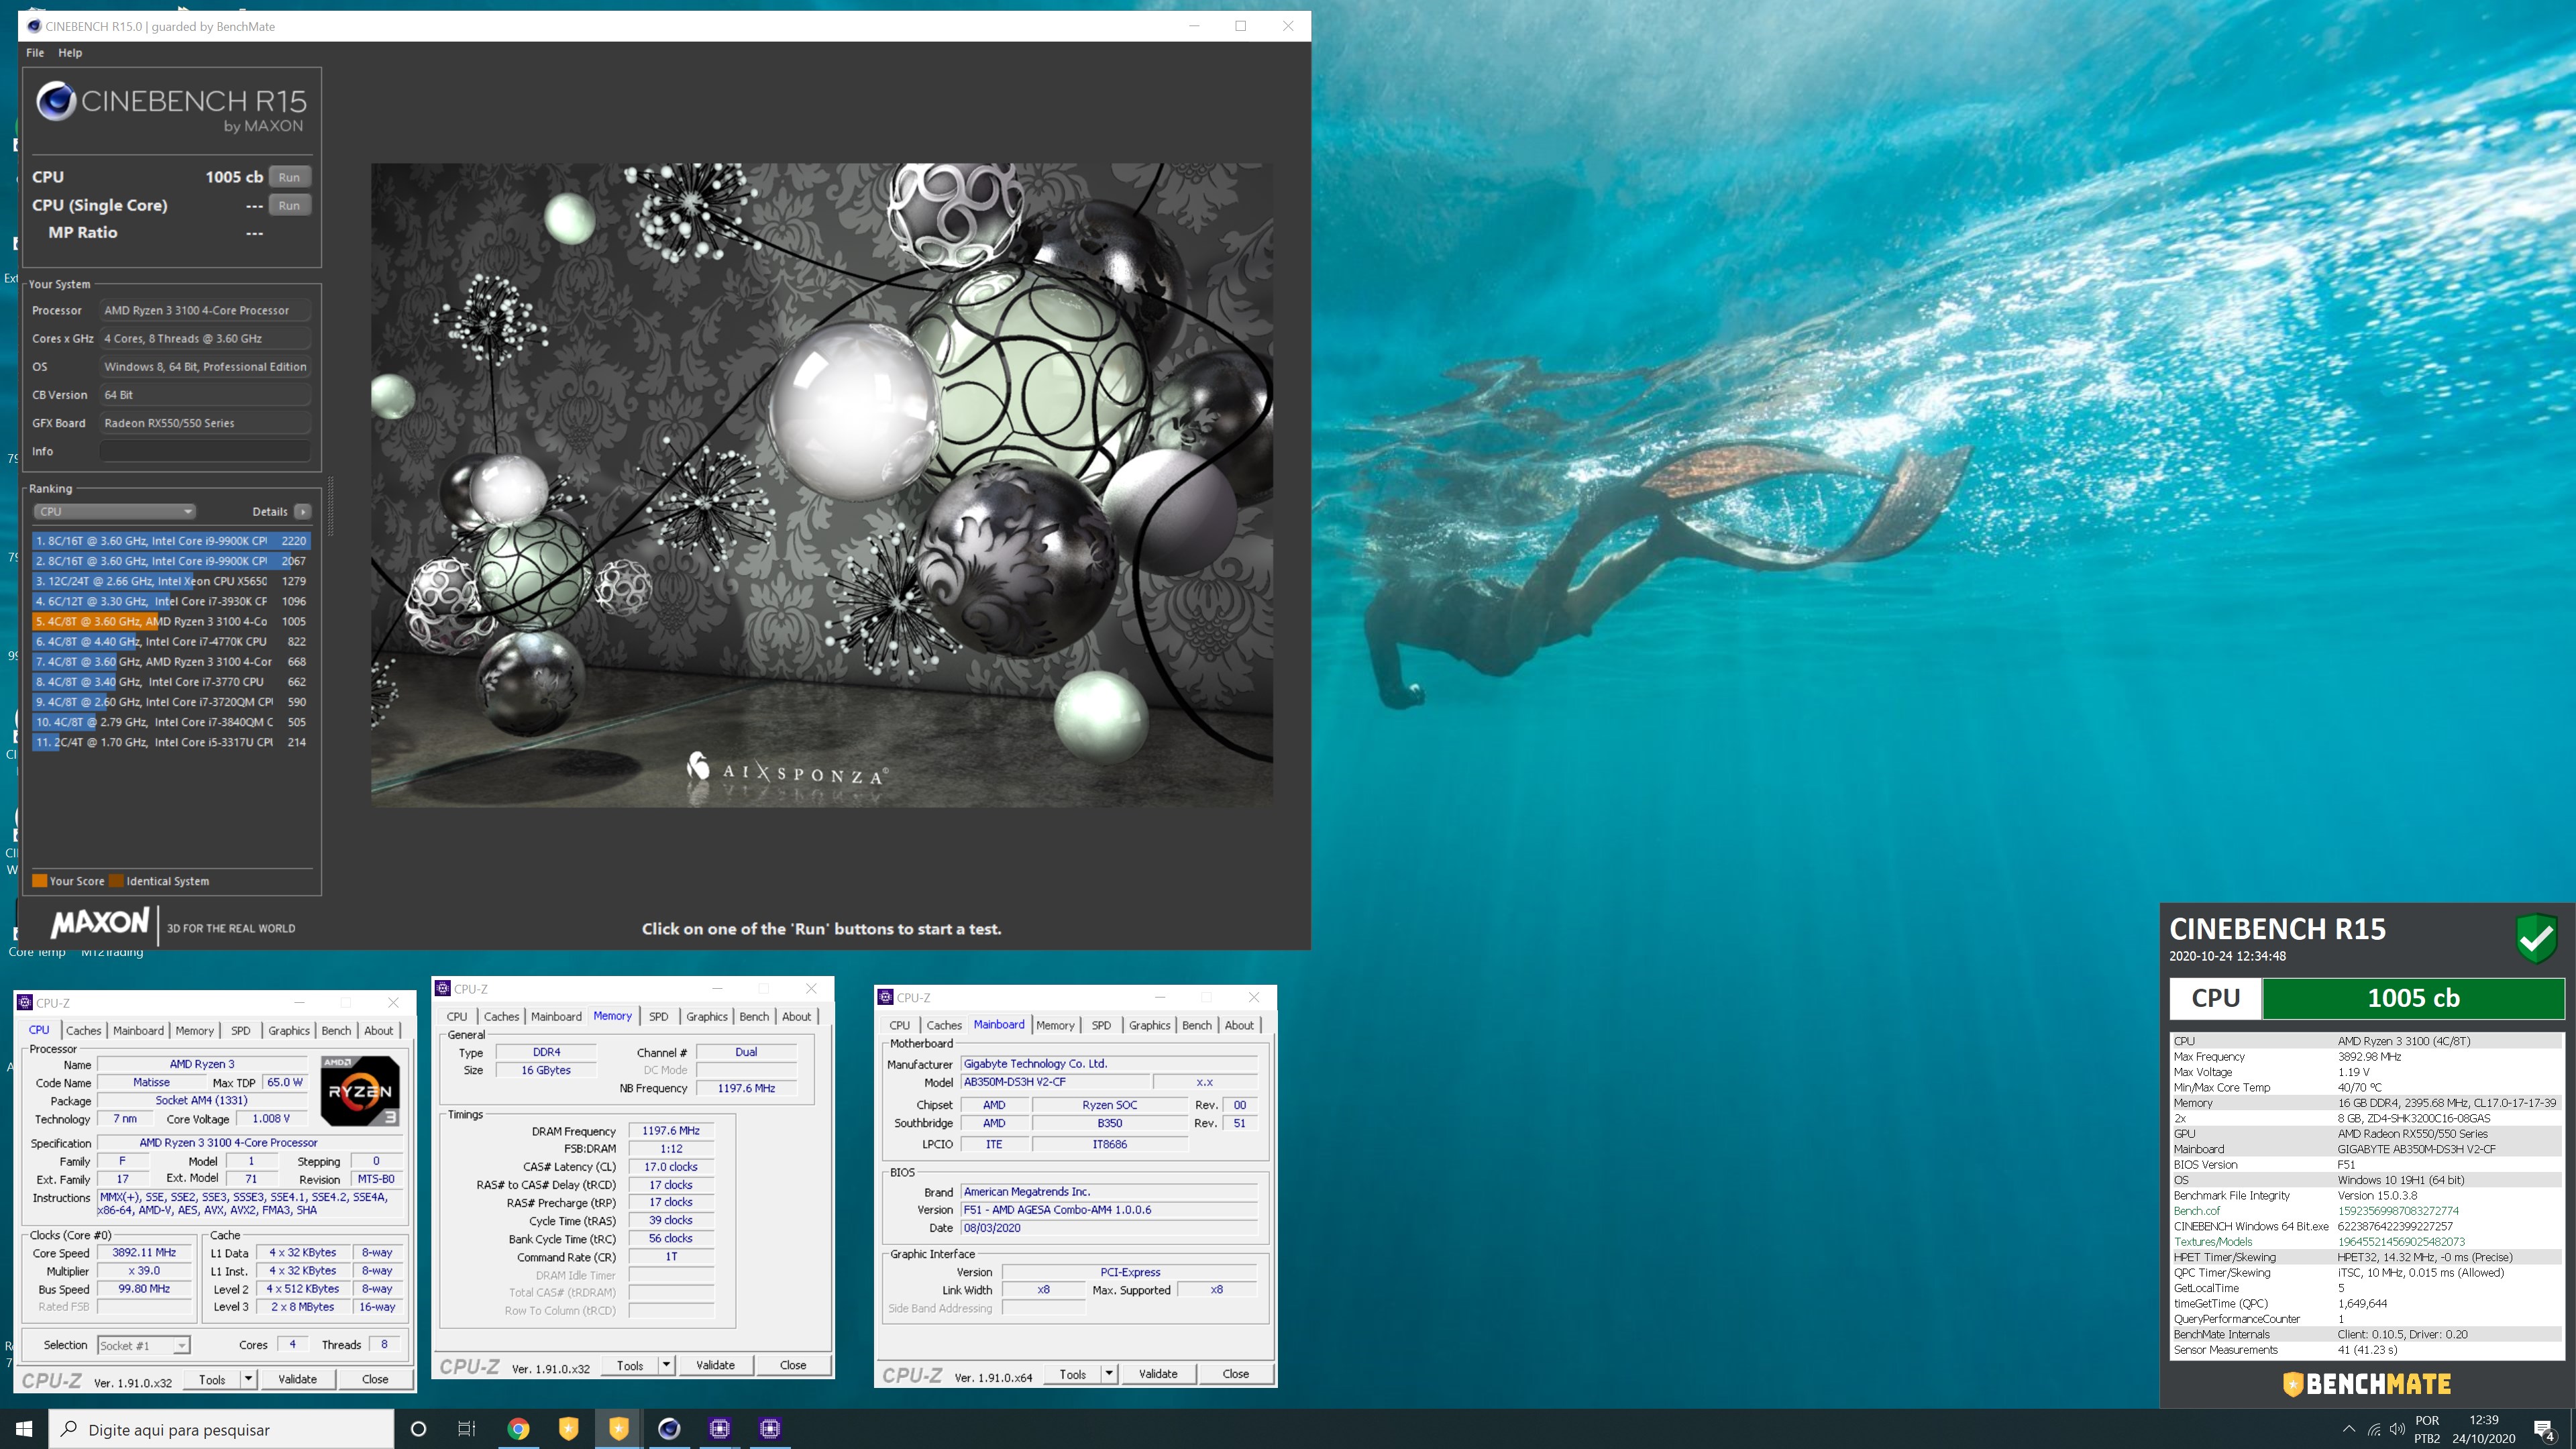2576x1449 pixels.
Task: Click the Core Speed value 3892.11 MHz
Action: (x=144, y=1252)
